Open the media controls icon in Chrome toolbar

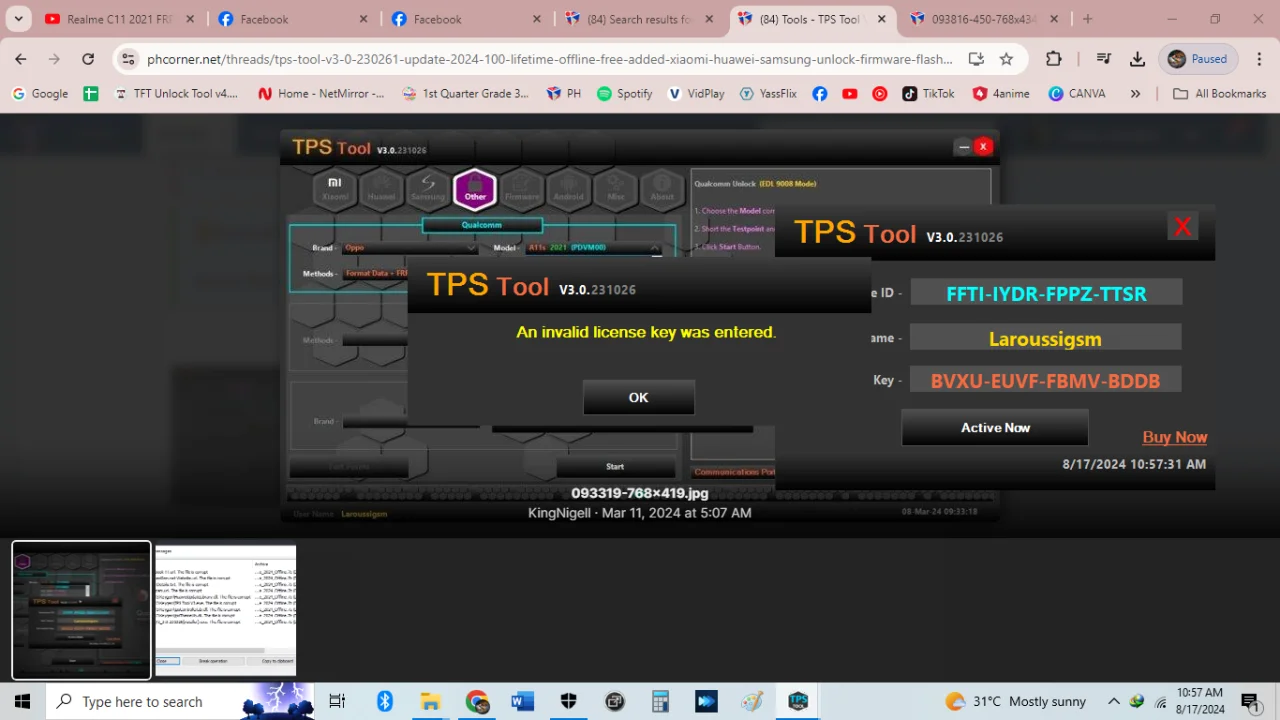(x=1103, y=59)
